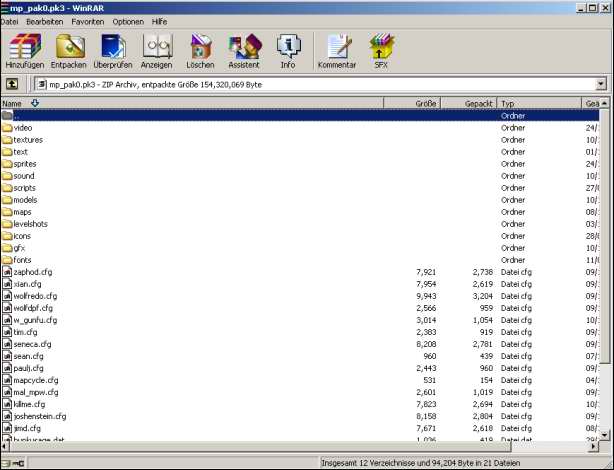Image resolution: width=614 pixels, height=470 pixels.
Task: Select the mapcycle.cfg file
Action: [36, 380]
